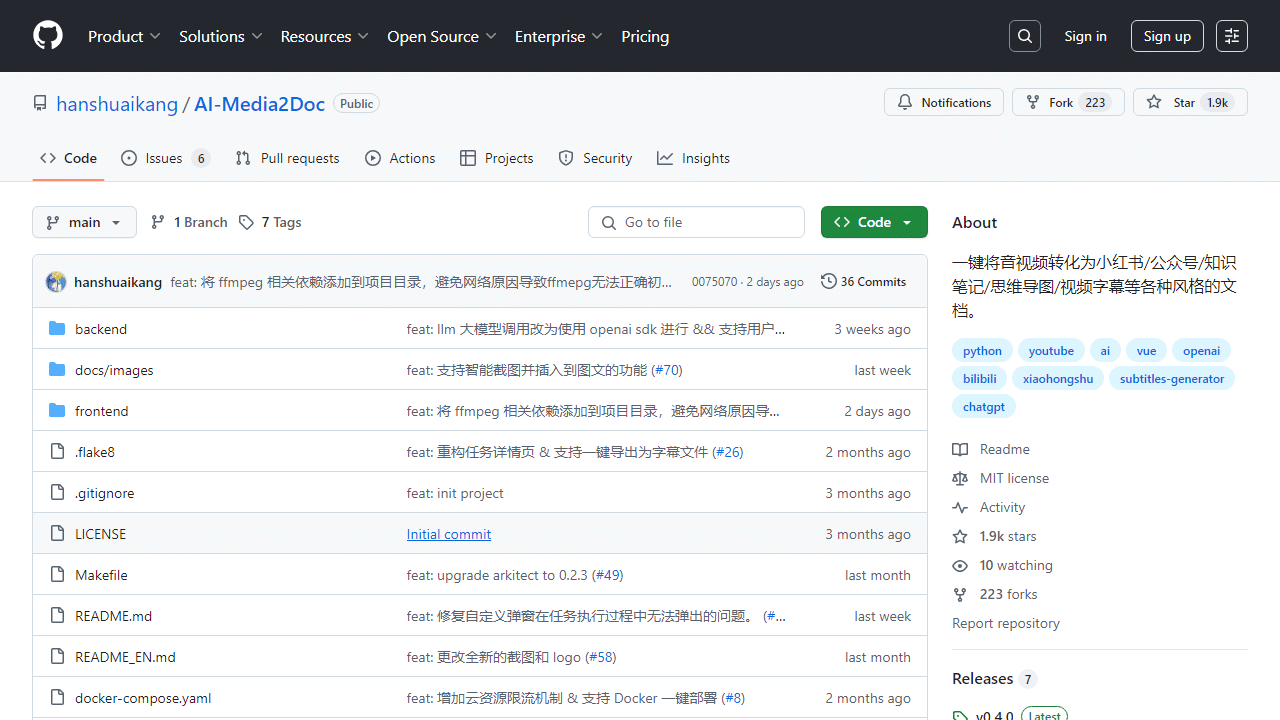Screen dimensions: 1280x720
Task: Switch to the Insights tab
Action: pos(693,158)
